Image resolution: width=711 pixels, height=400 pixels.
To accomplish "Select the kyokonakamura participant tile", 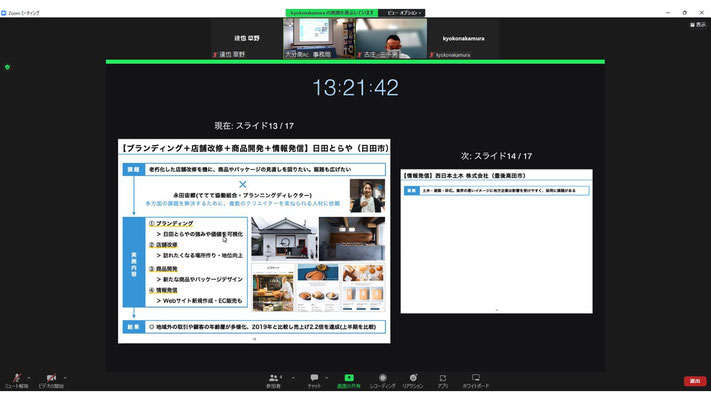I will 463,39.
